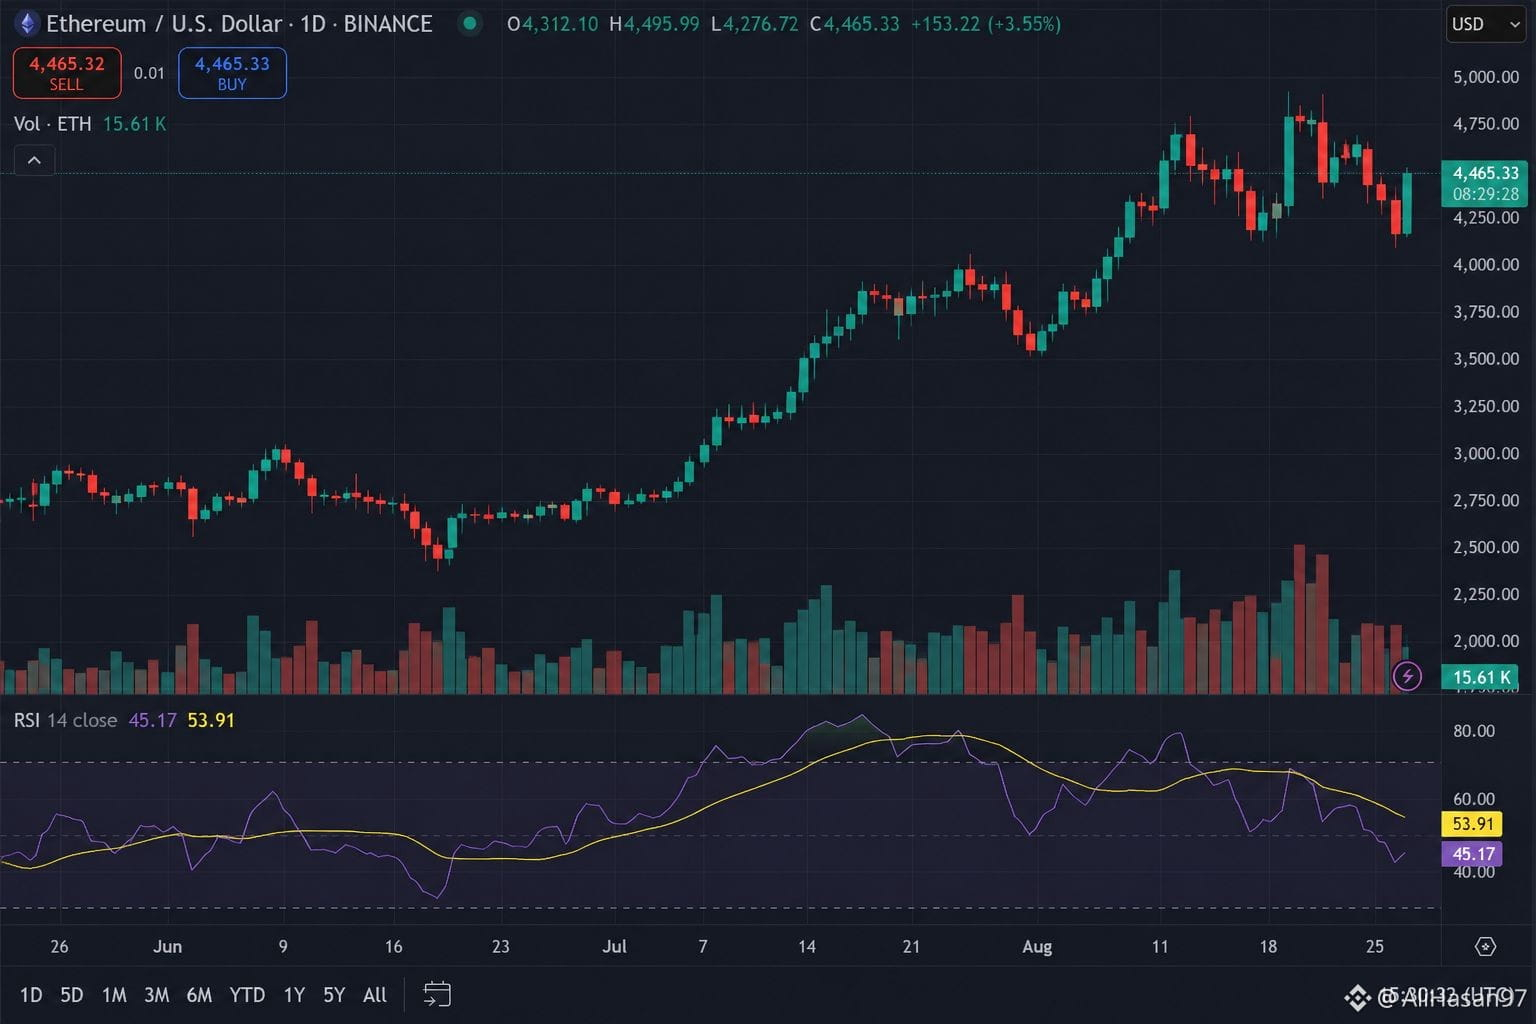Screen dimensions: 1536x1024
Task: Click the 2,000.00 price scale label
Action: (1486, 641)
